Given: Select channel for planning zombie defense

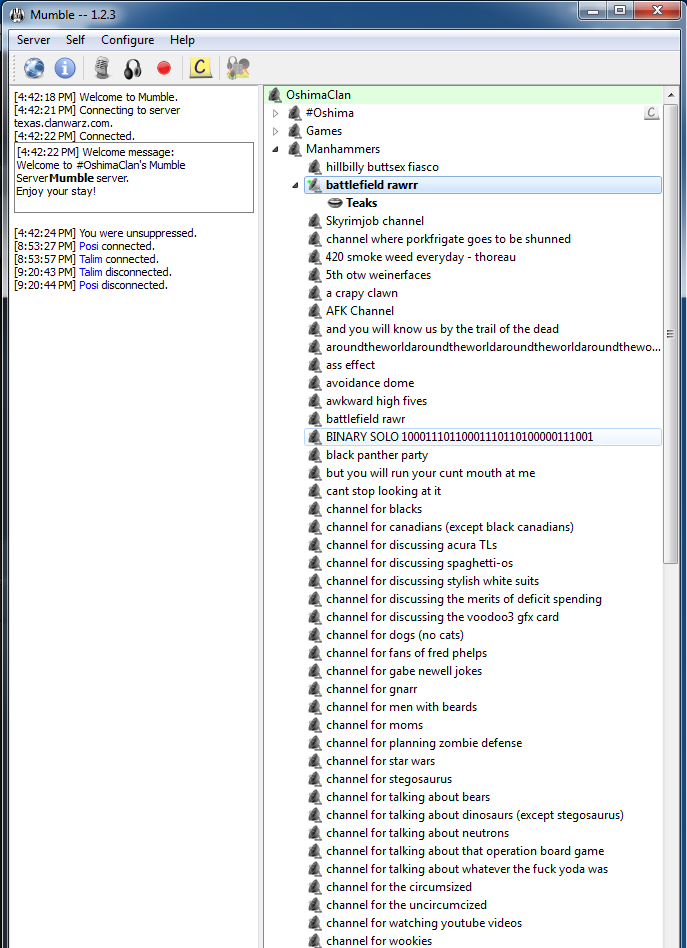Looking at the screenshot, I should (x=423, y=743).
